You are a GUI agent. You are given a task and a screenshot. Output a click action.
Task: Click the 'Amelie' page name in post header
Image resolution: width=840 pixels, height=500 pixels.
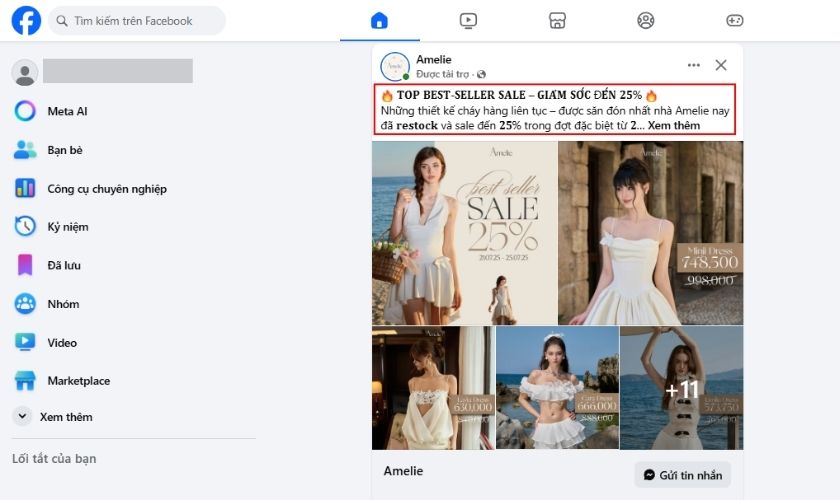[x=434, y=59]
